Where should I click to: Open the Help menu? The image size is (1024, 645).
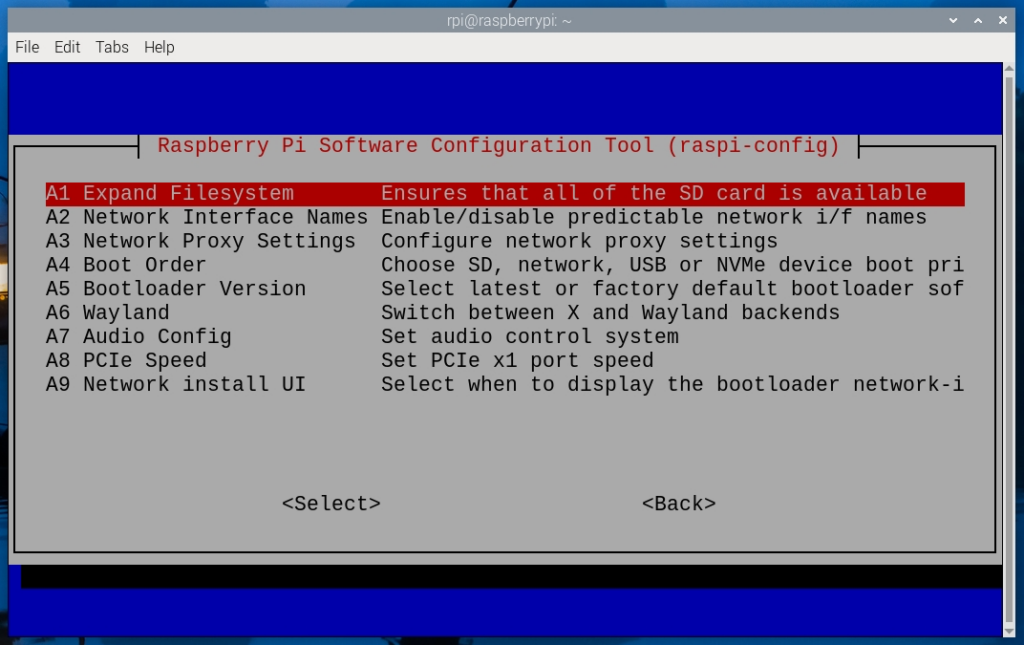coord(159,48)
